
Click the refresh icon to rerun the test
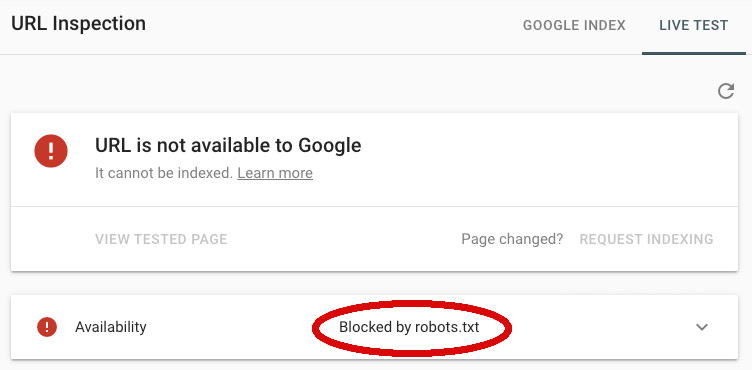[726, 91]
